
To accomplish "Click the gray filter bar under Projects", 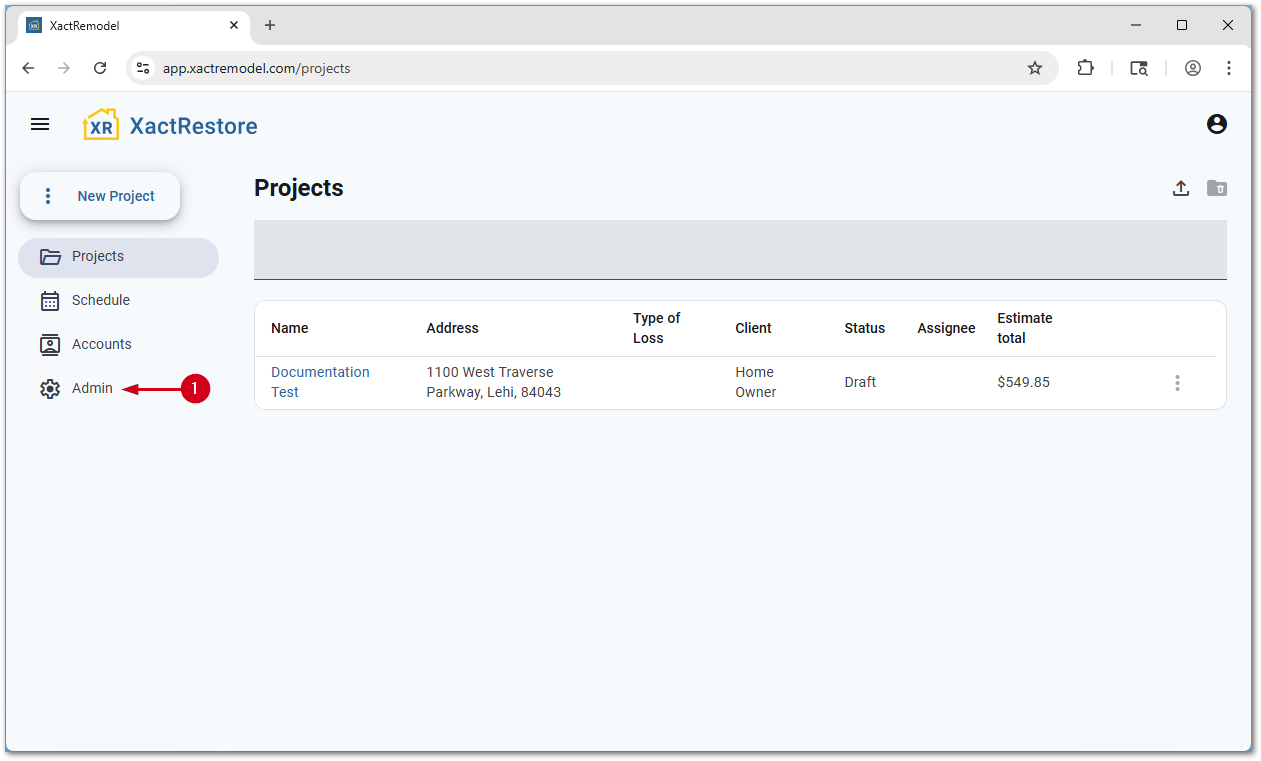I will (740, 249).
